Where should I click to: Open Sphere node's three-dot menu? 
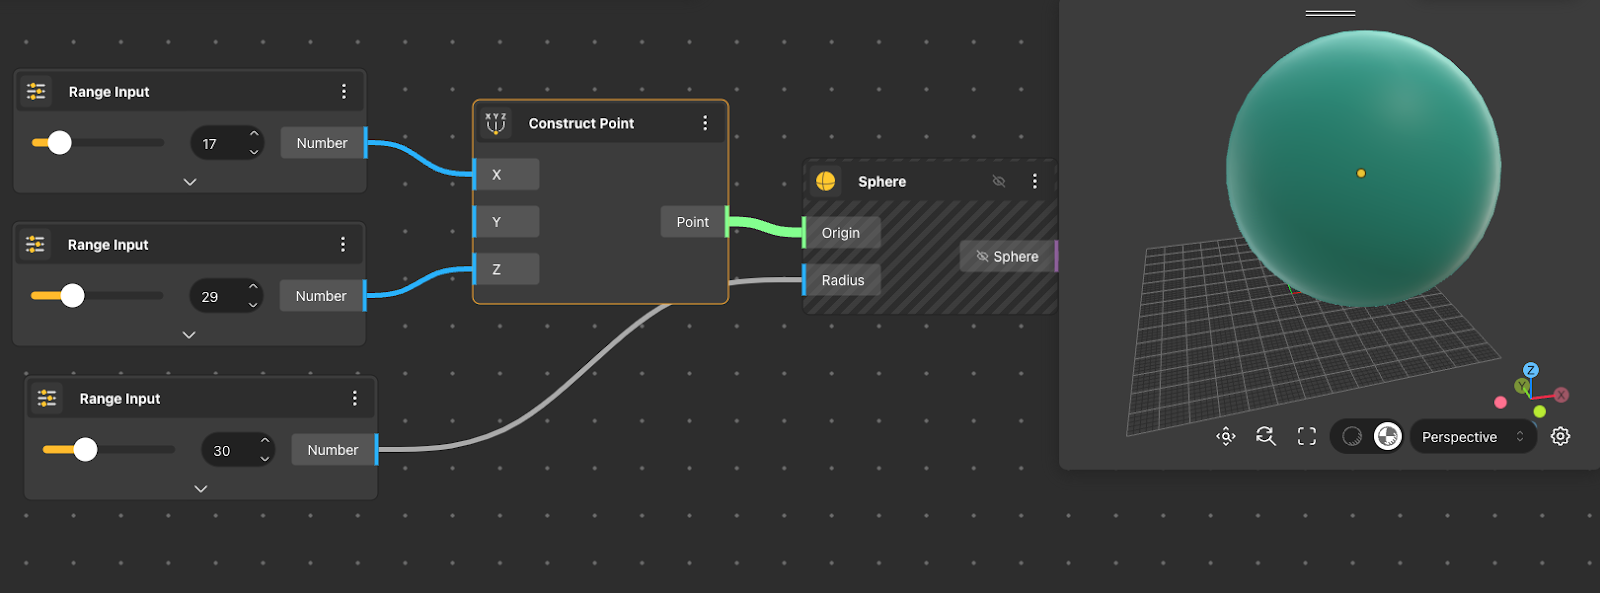[x=1034, y=181]
